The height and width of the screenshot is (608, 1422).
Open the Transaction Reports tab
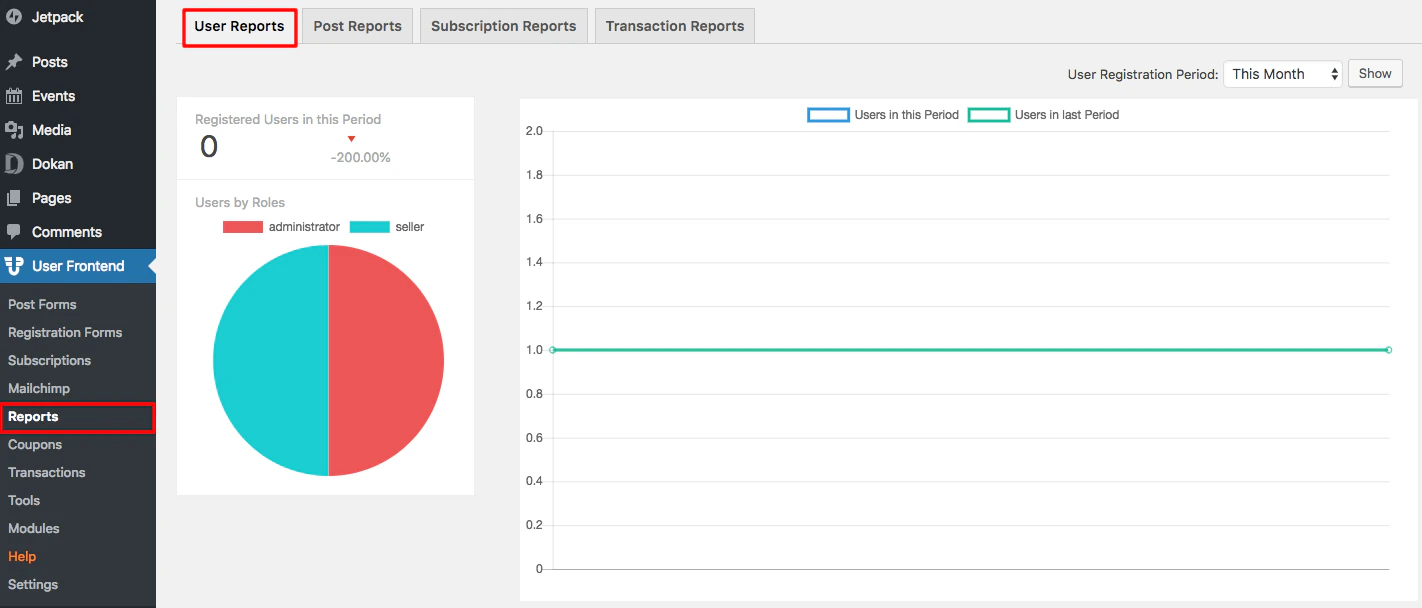674,26
